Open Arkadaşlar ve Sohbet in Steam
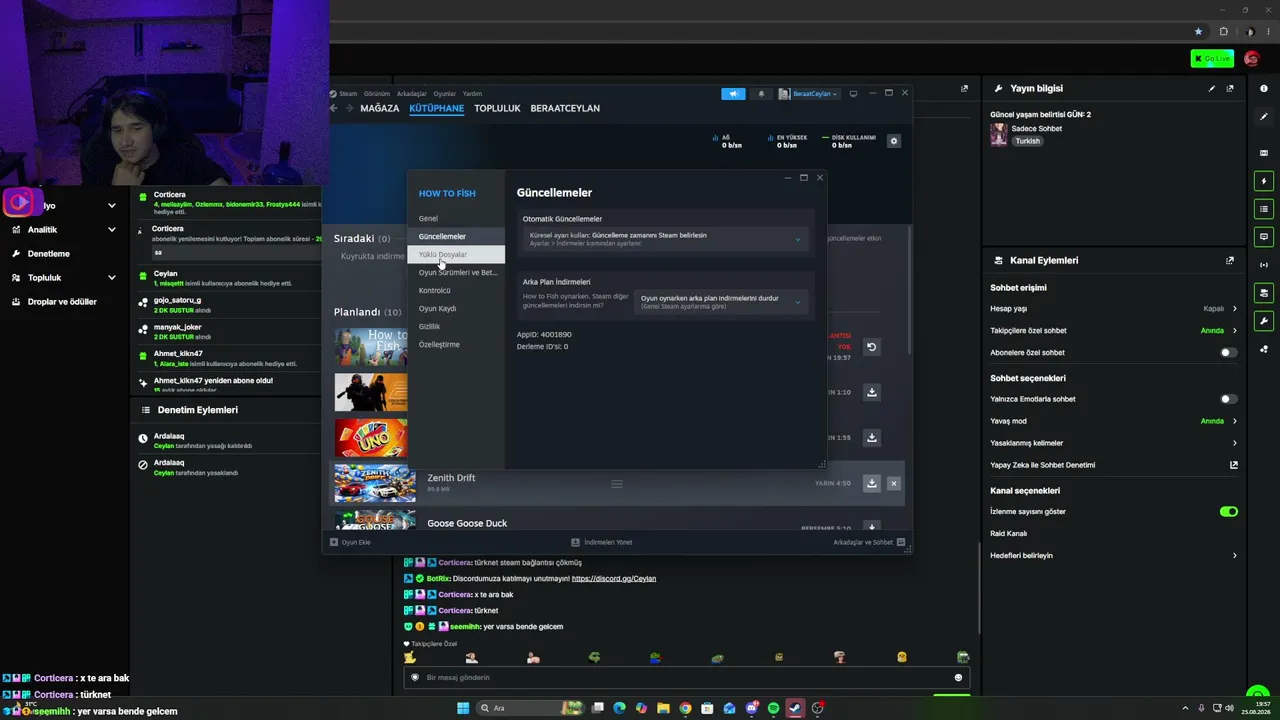The image size is (1280, 720). pyautogui.click(x=869, y=542)
